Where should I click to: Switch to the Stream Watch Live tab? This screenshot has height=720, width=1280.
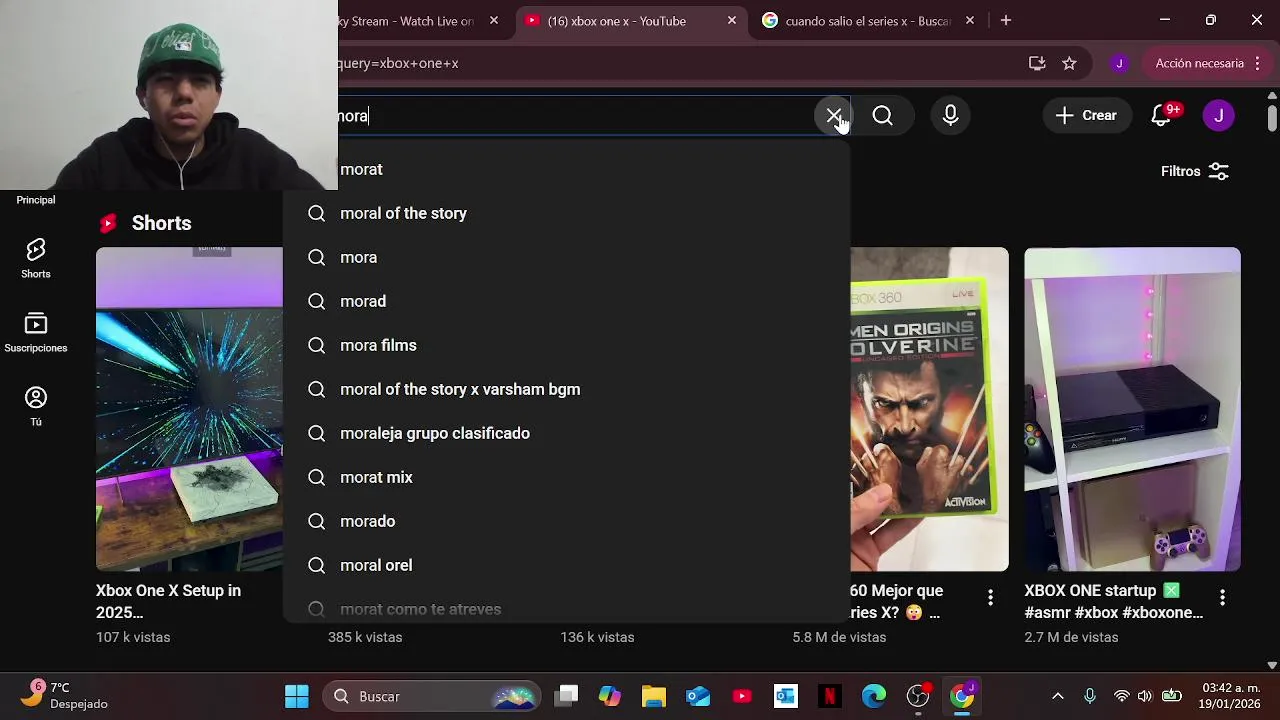tap(405, 21)
